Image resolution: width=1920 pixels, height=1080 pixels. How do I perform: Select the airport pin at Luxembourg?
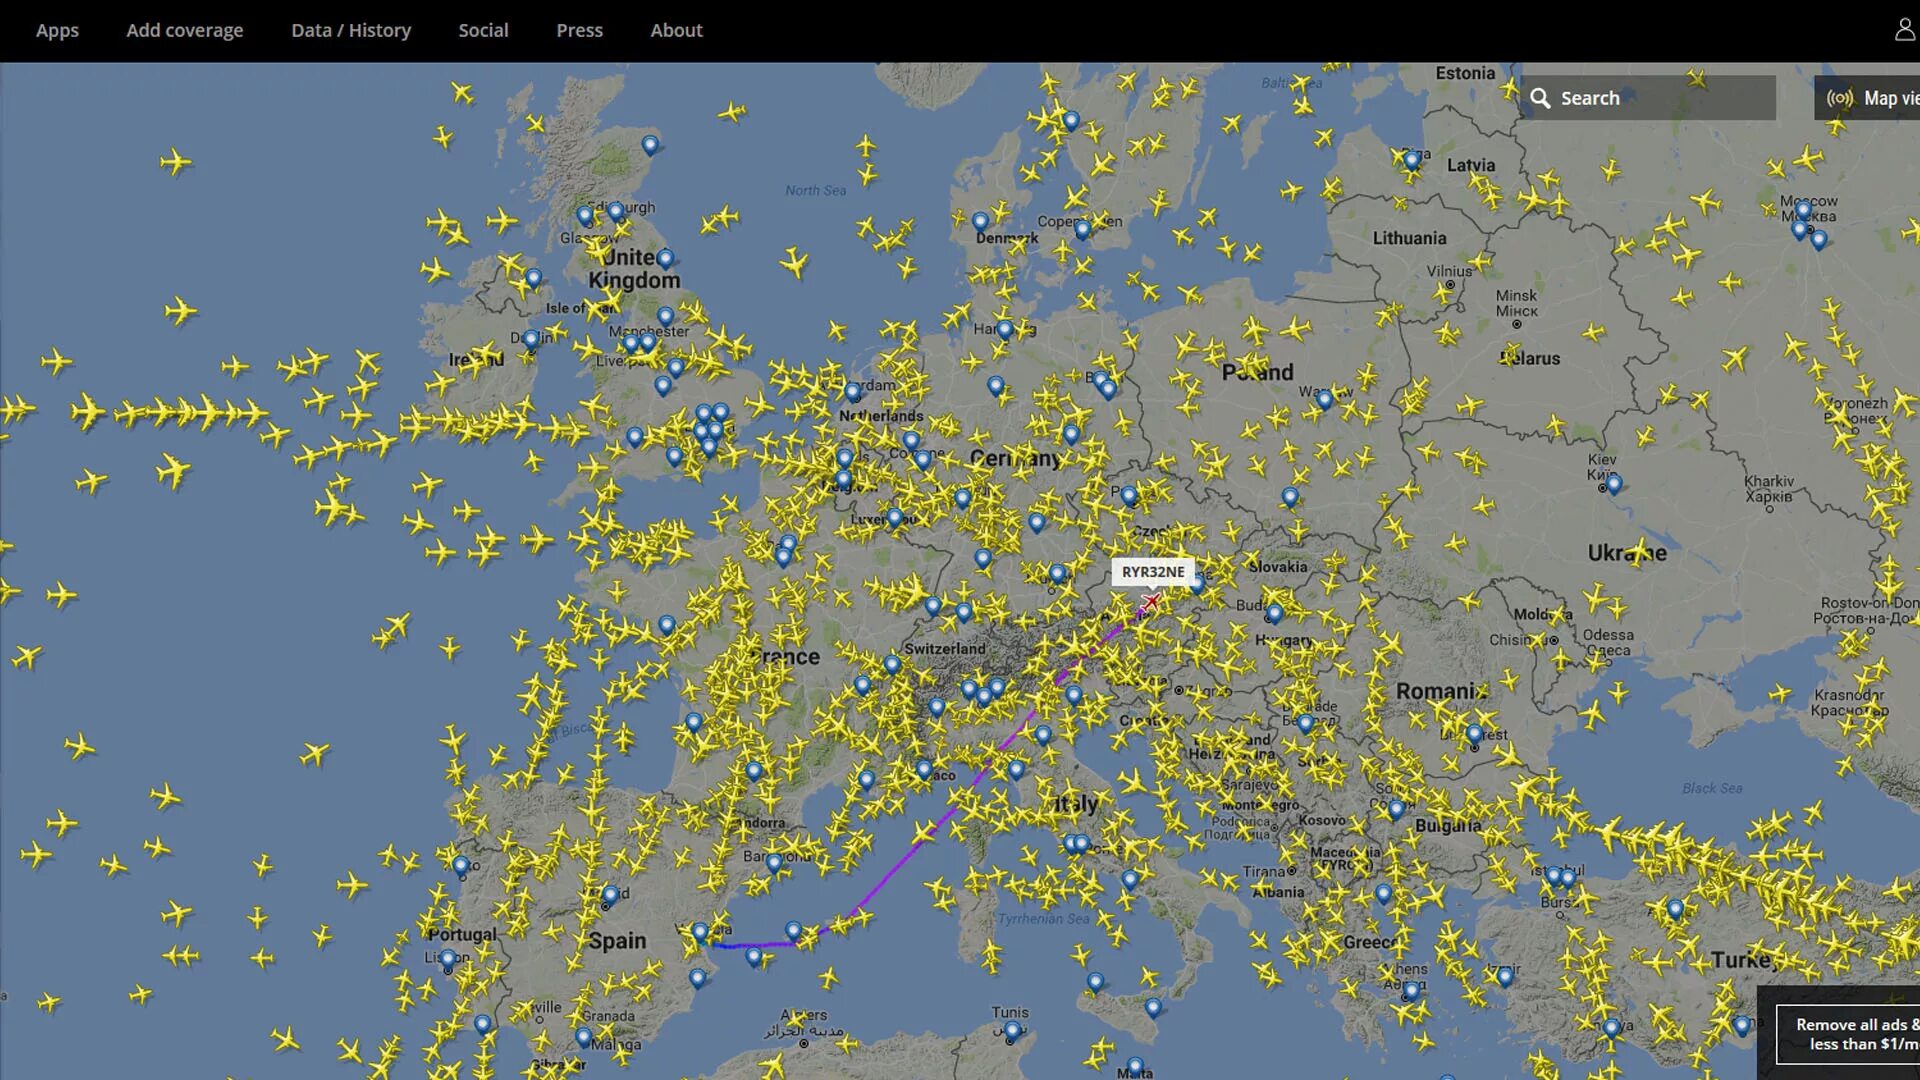(x=895, y=517)
